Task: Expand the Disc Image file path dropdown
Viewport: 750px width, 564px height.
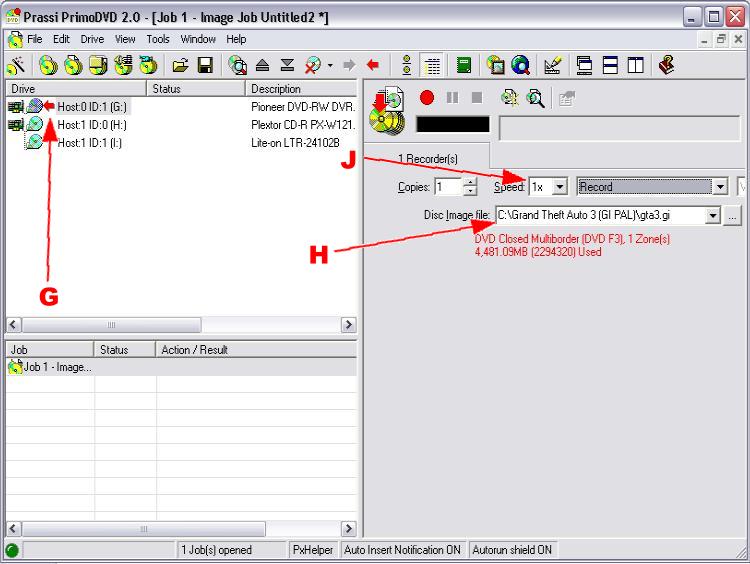Action: [x=712, y=215]
